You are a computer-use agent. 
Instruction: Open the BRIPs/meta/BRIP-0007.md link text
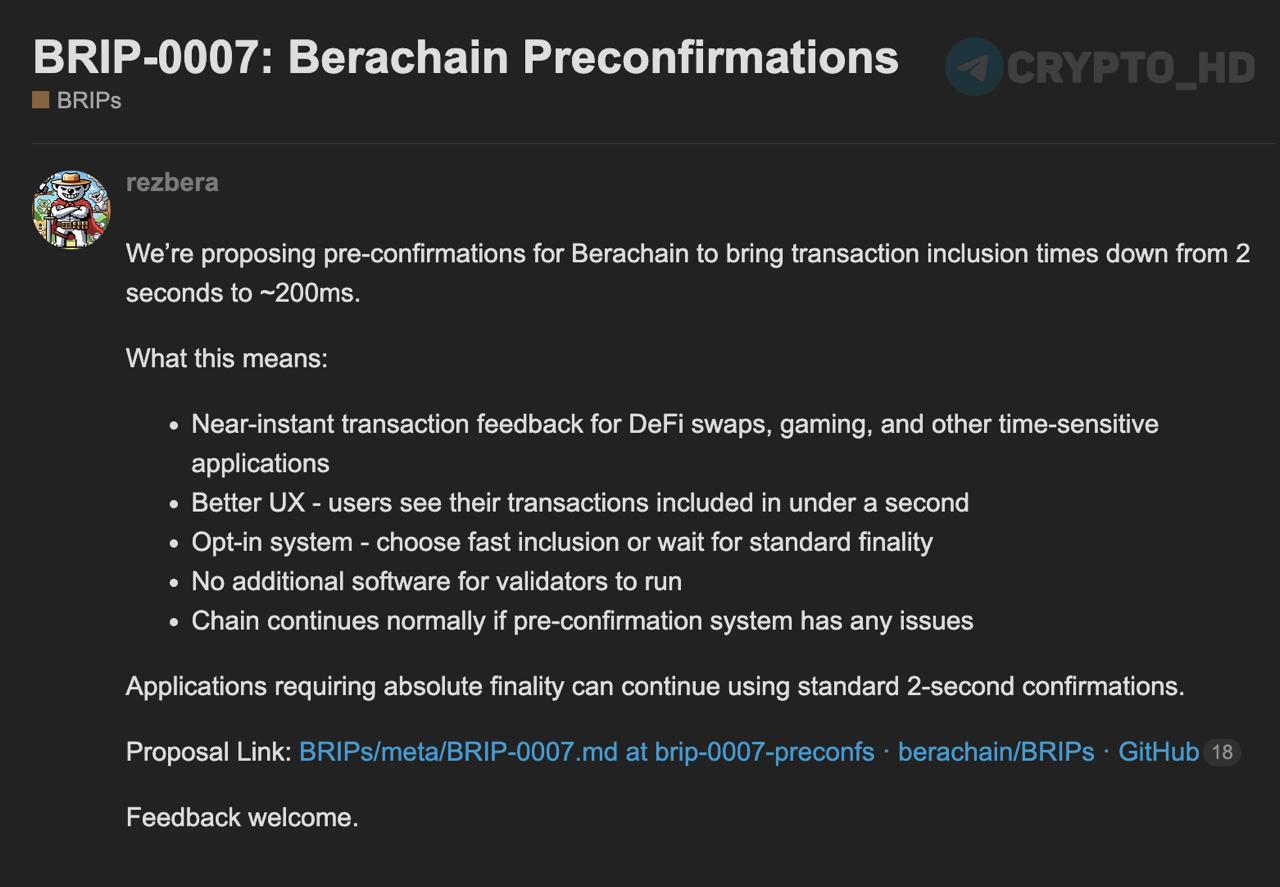(458, 752)
